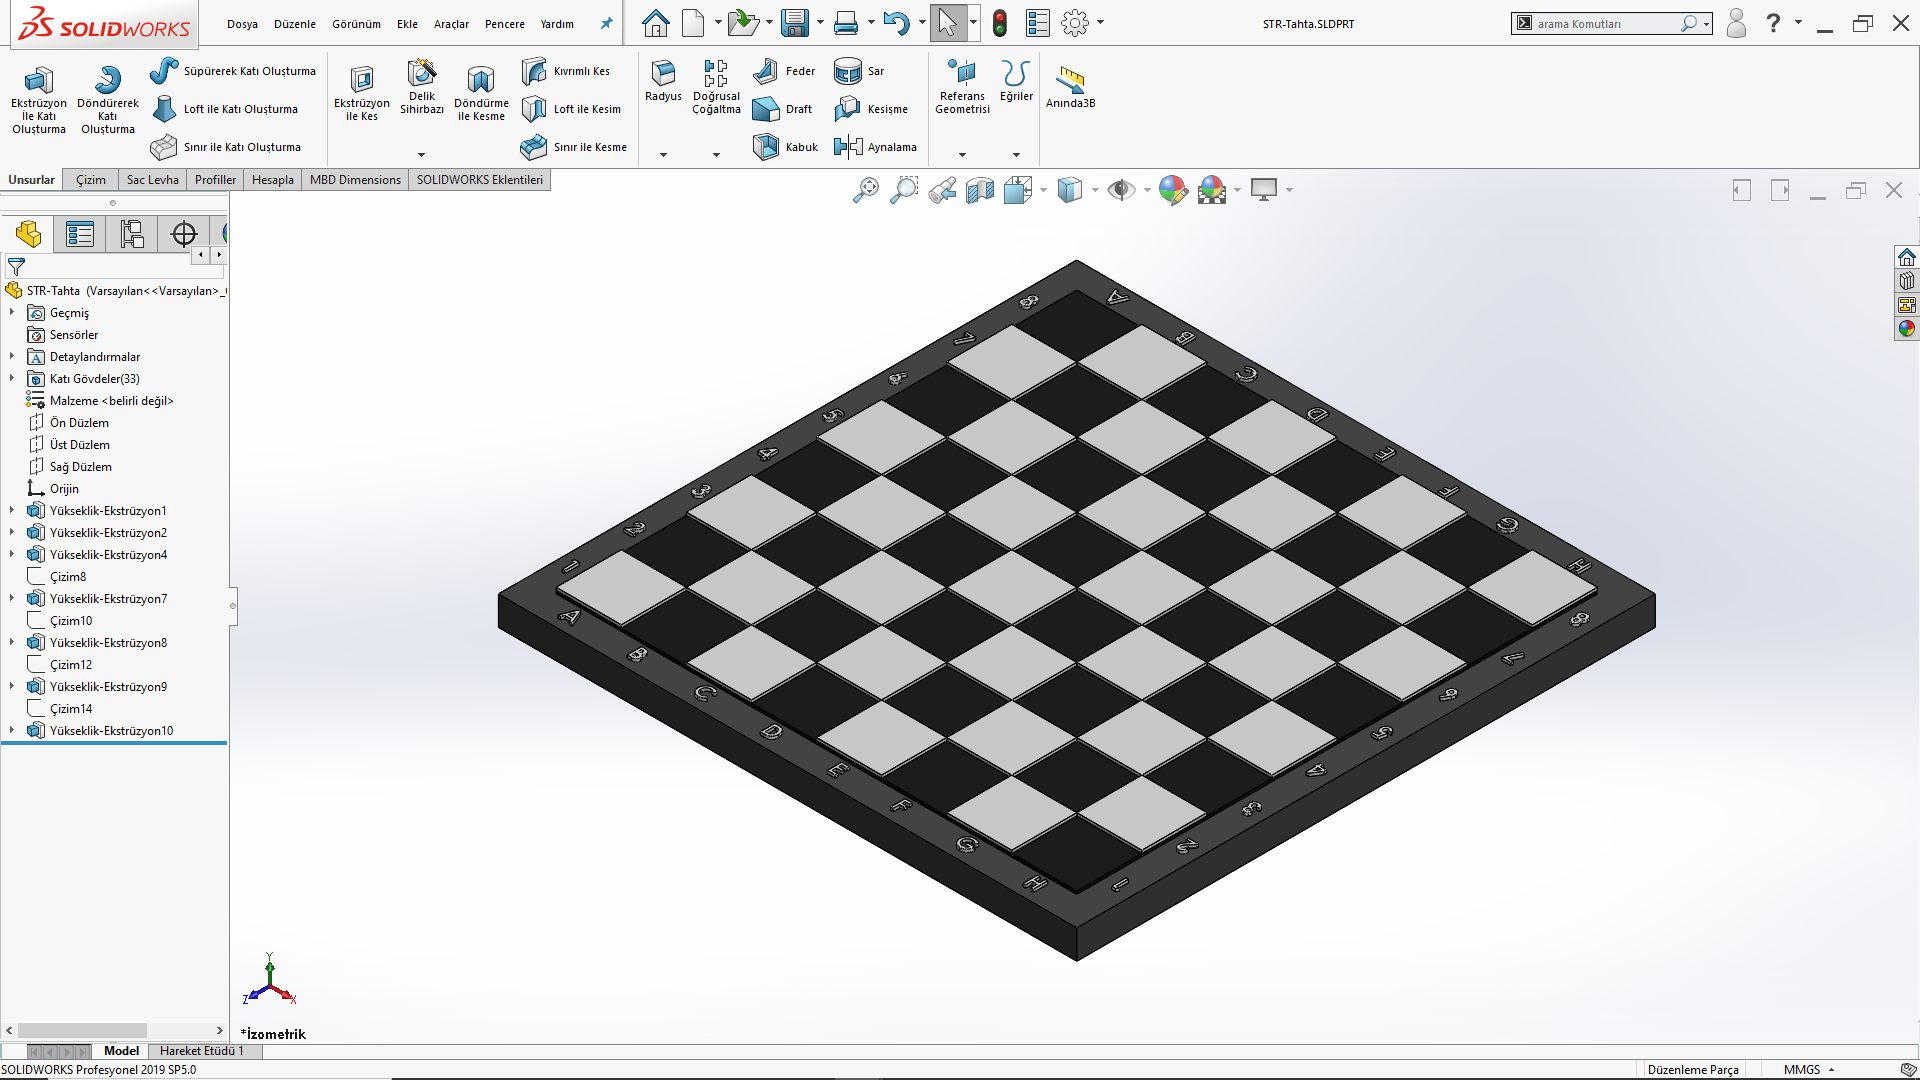Click the Kabuk shell tool icon
This screenshot has height=1080, width=1920.
(767, 147)
